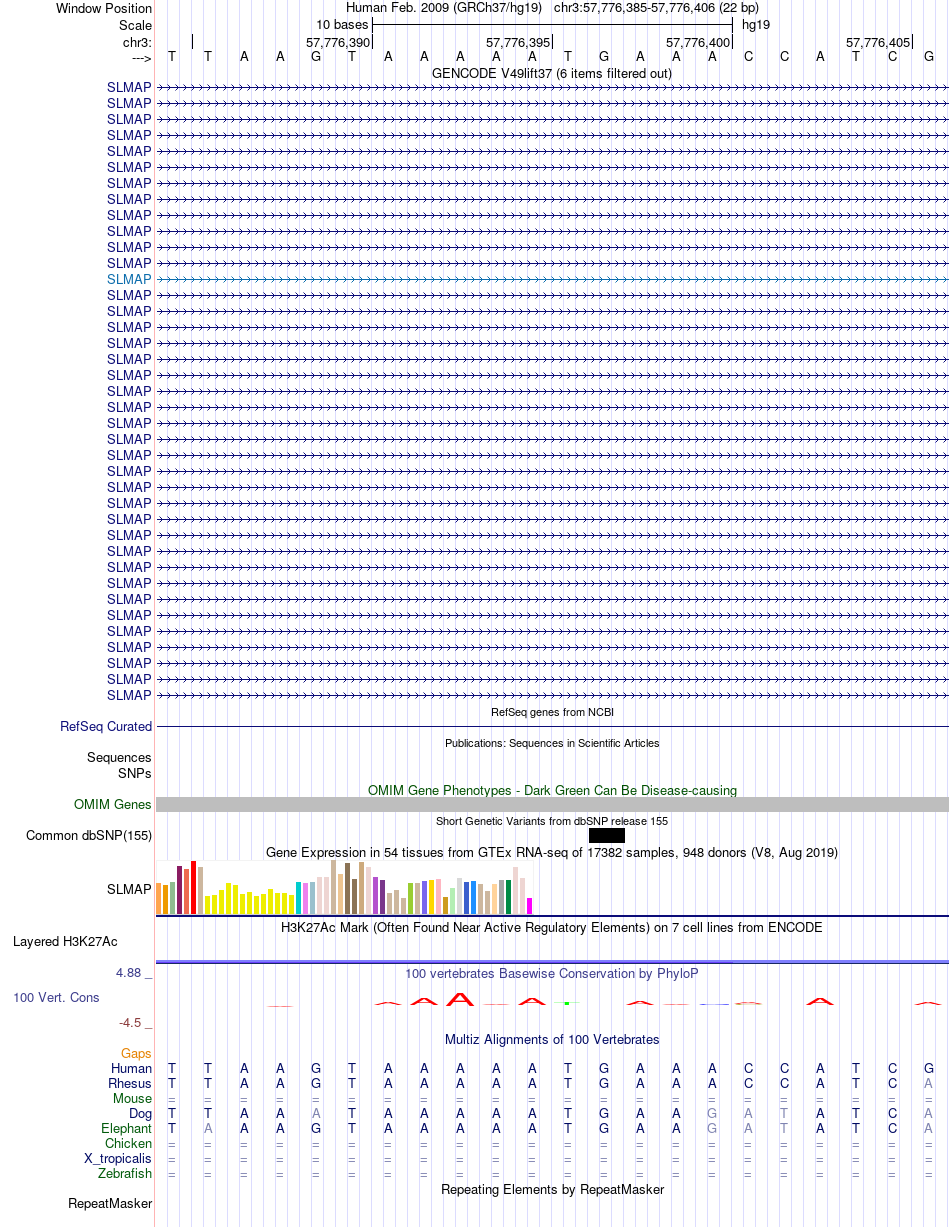The image size is (950, 1227).
Task: Open the 100 vertebrates PhyloP conservation title
Action: (552, 973)
